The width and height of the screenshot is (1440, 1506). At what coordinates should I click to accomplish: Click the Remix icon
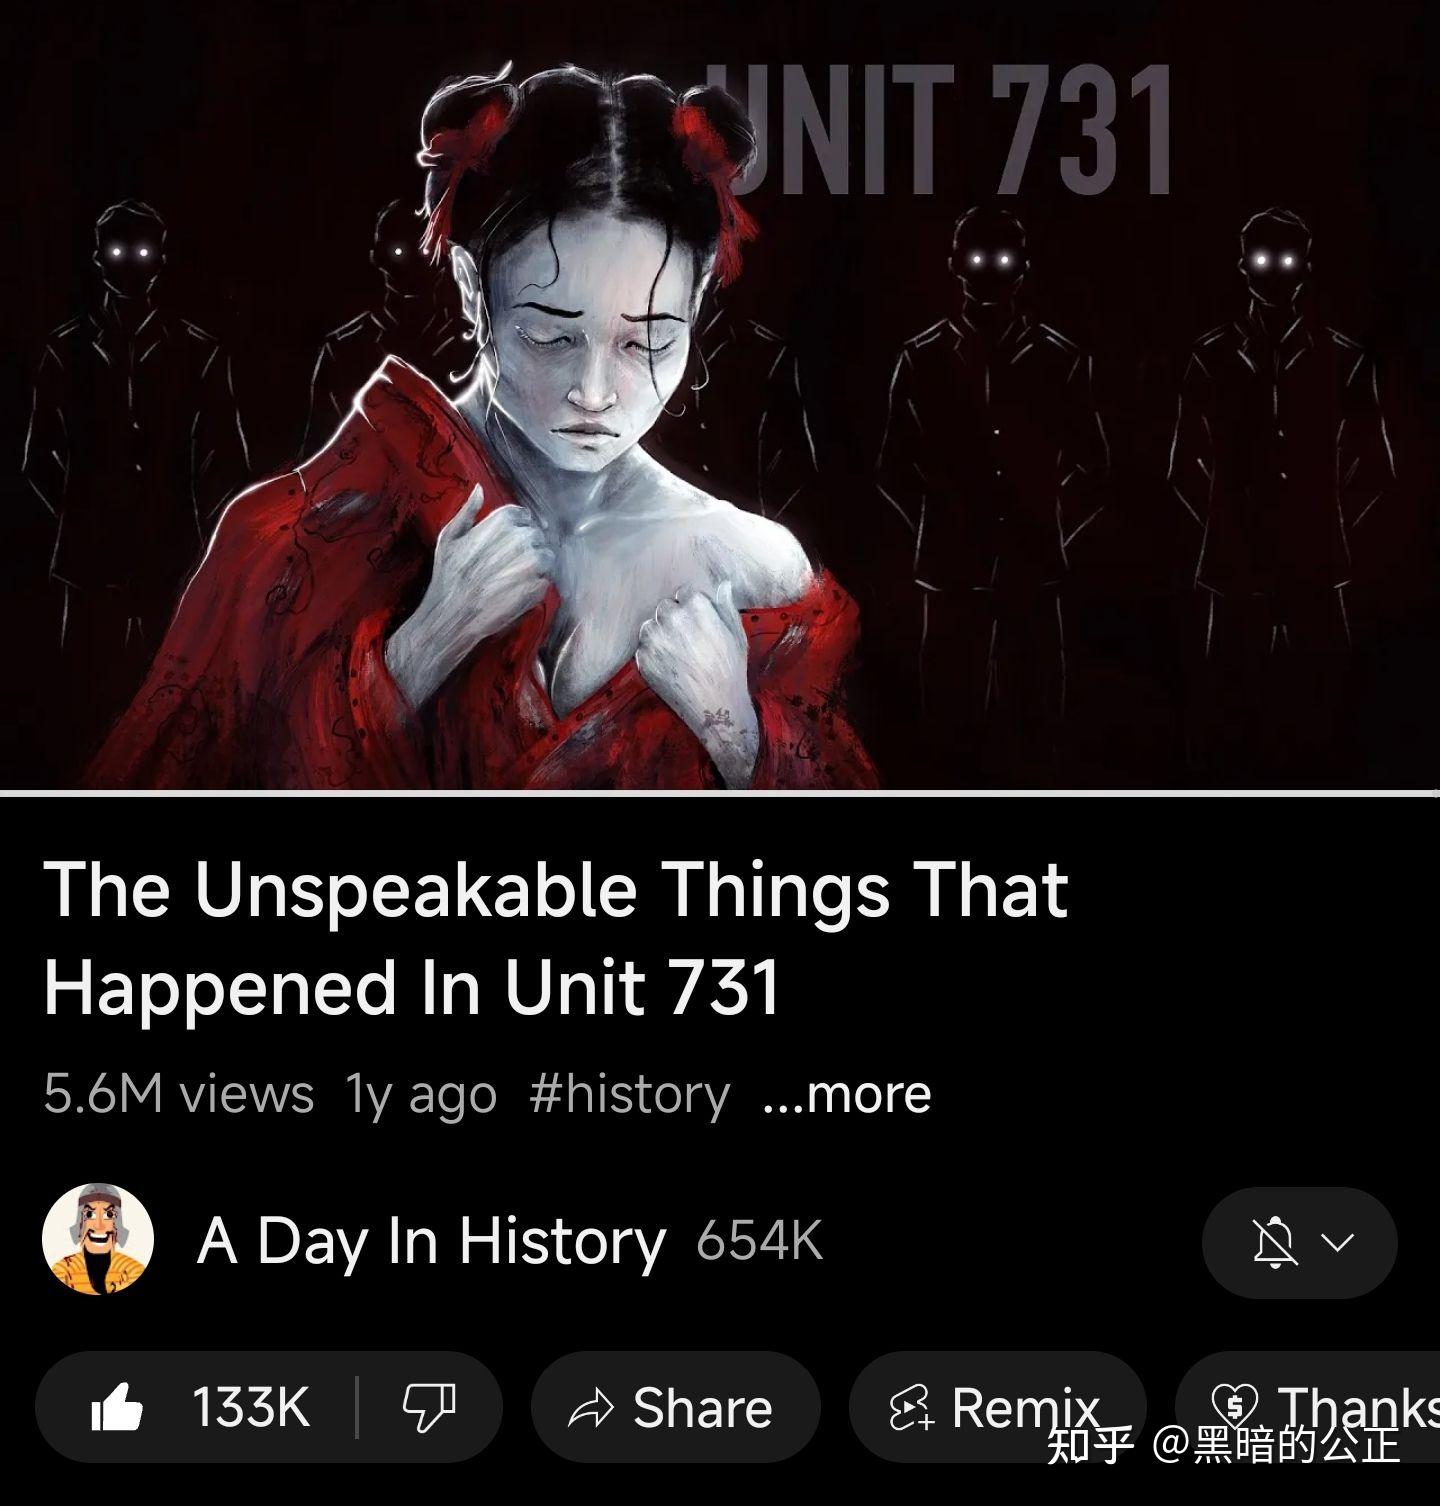(x=911, y=1408)
